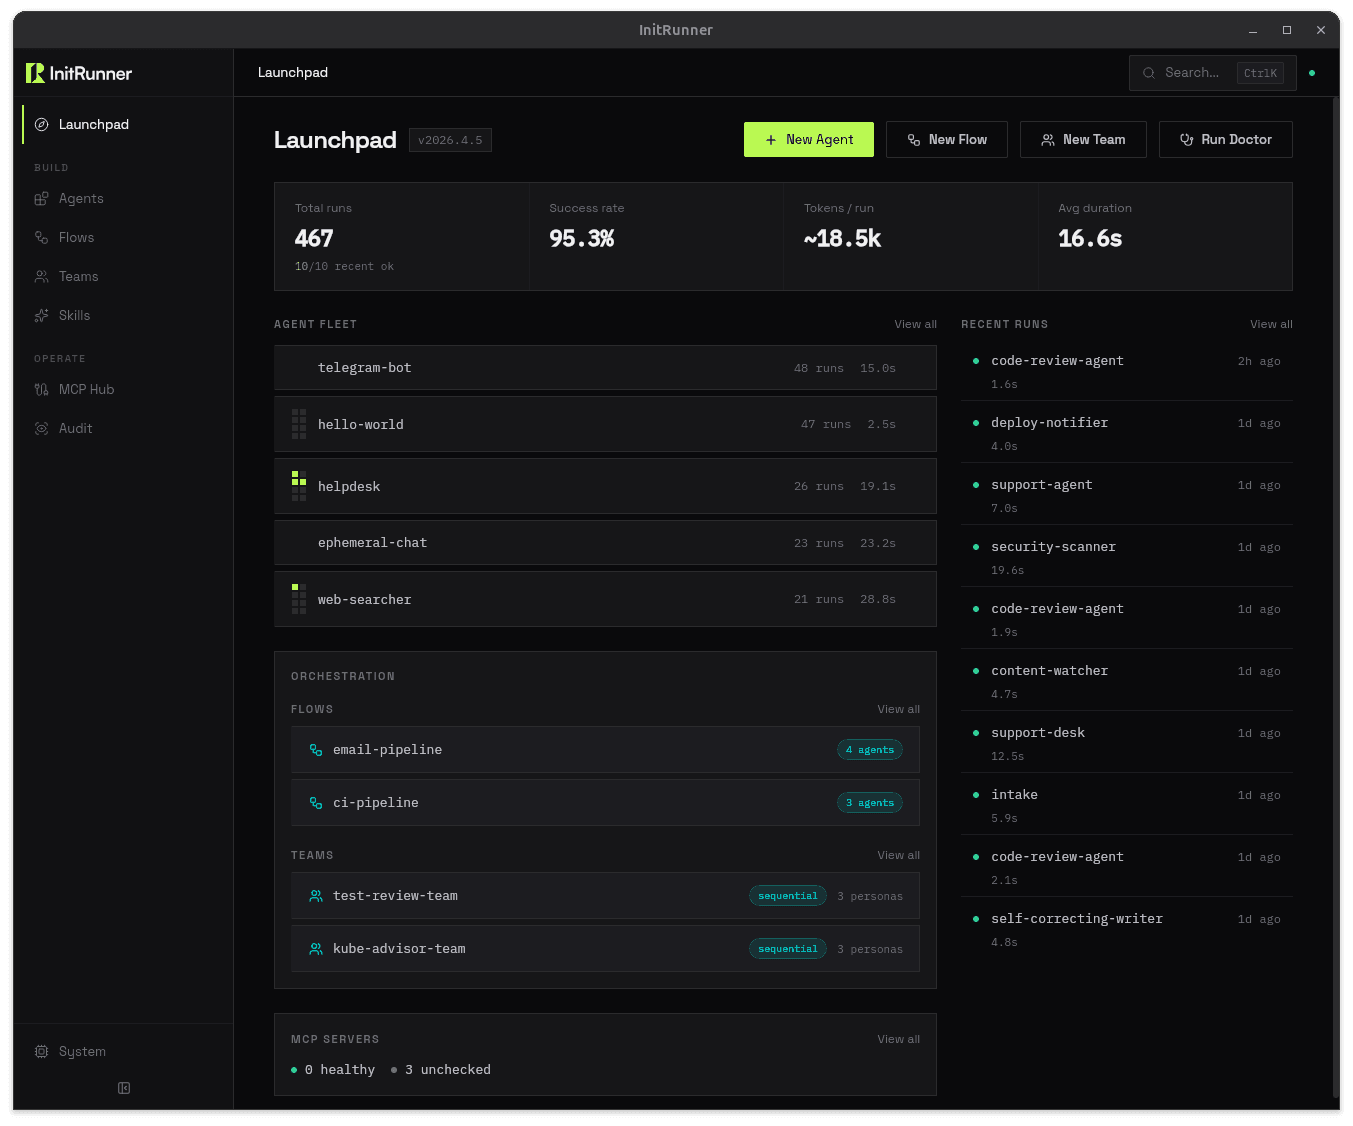This screenshot has height=1126, width=1353.
Task: Click the Teams sidebar icon
Action: coord(42,277)
